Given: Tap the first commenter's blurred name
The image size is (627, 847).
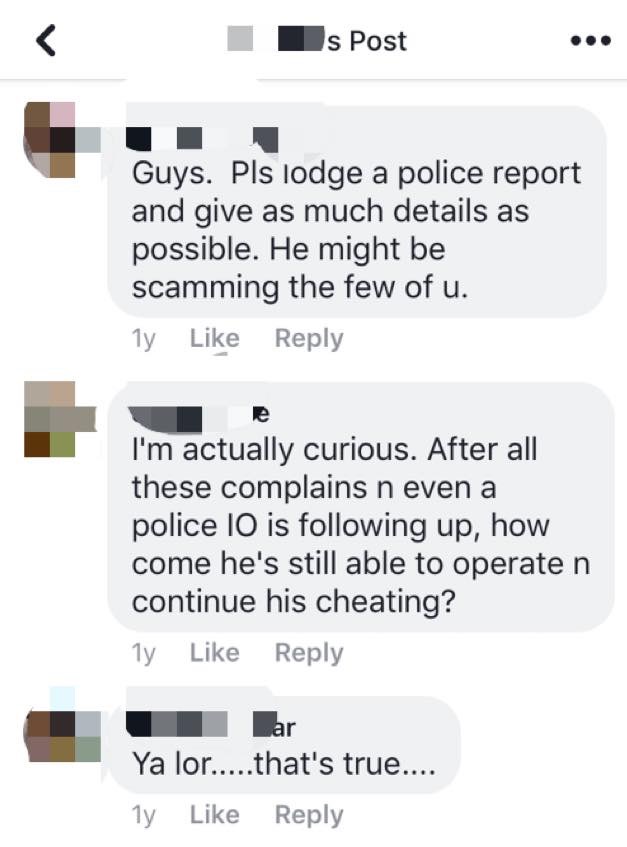Looking at the screenshot, I should [203, 139].
